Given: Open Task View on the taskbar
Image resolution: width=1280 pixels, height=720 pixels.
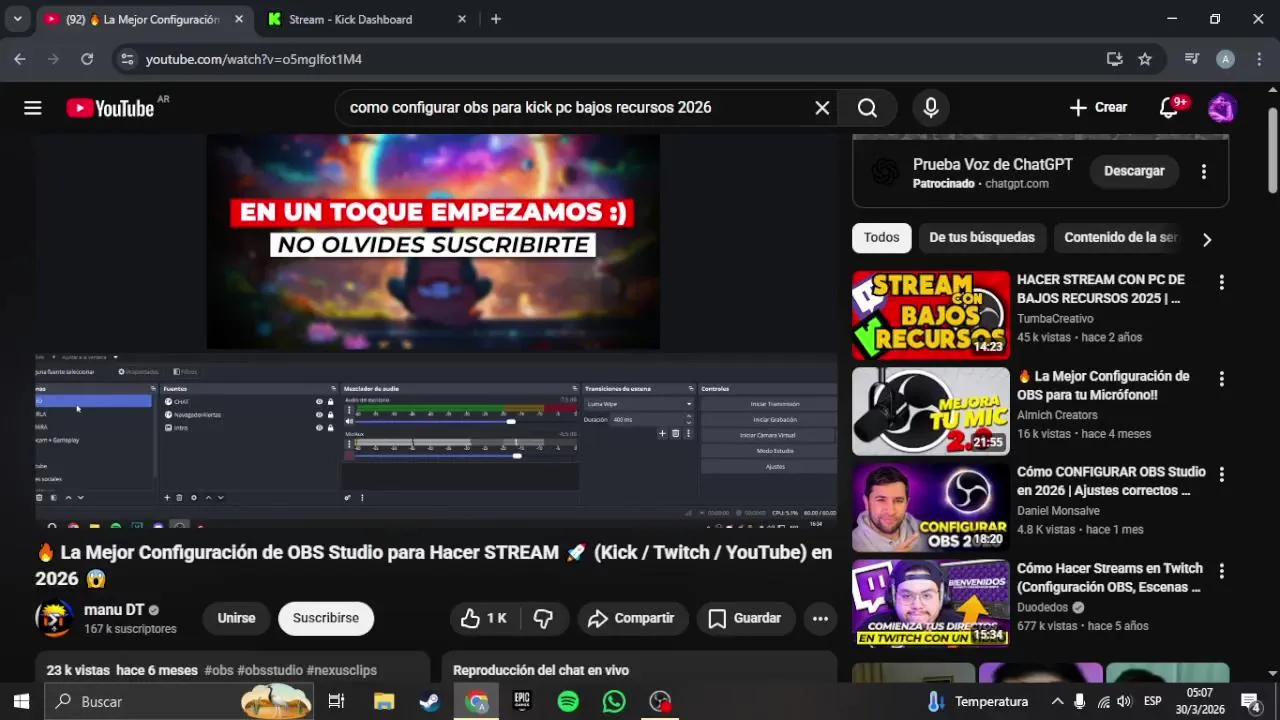Looking at the screenshot, I should [337, 702].
